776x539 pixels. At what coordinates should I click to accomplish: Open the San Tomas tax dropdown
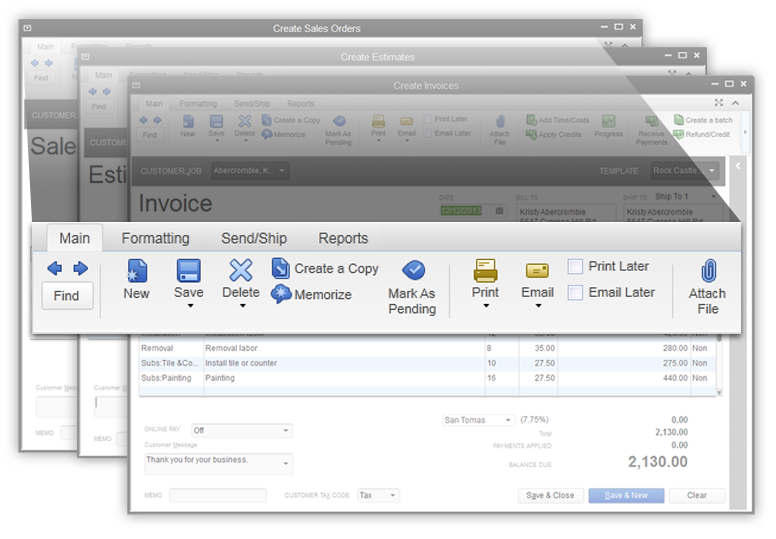(478, 420)
